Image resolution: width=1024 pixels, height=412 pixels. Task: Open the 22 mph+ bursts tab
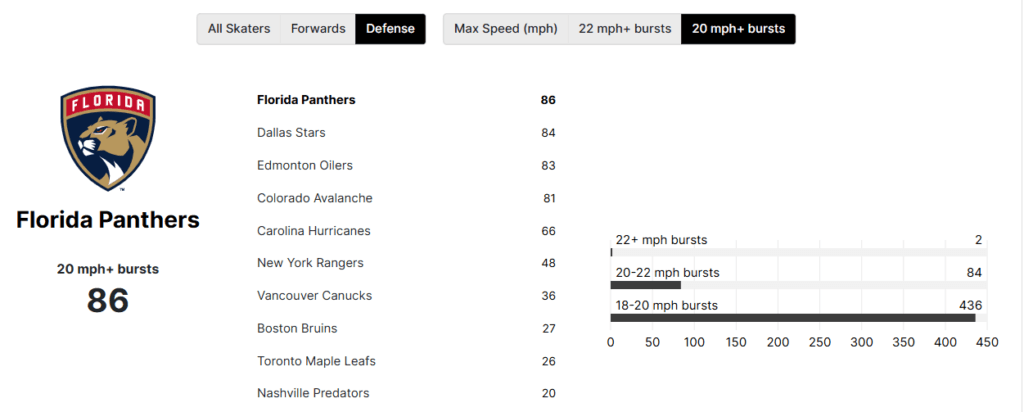coord(624,29)
